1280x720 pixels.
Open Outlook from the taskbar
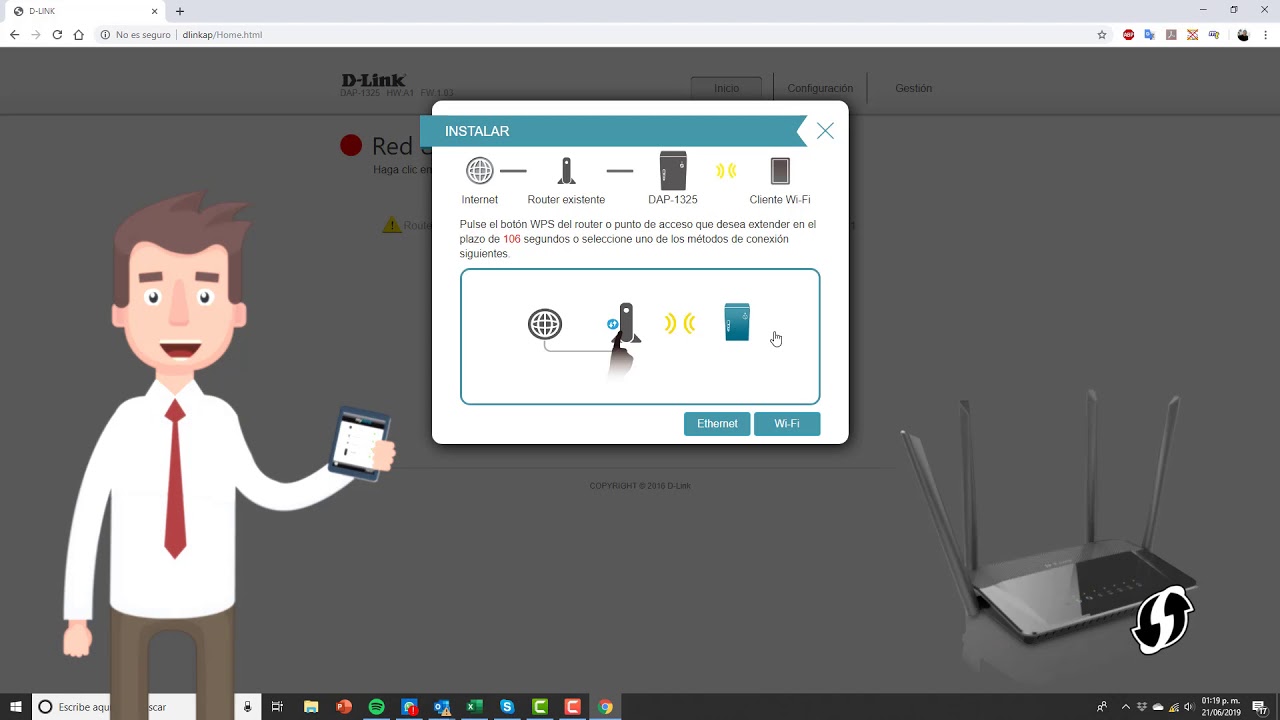tap(442, 707)
